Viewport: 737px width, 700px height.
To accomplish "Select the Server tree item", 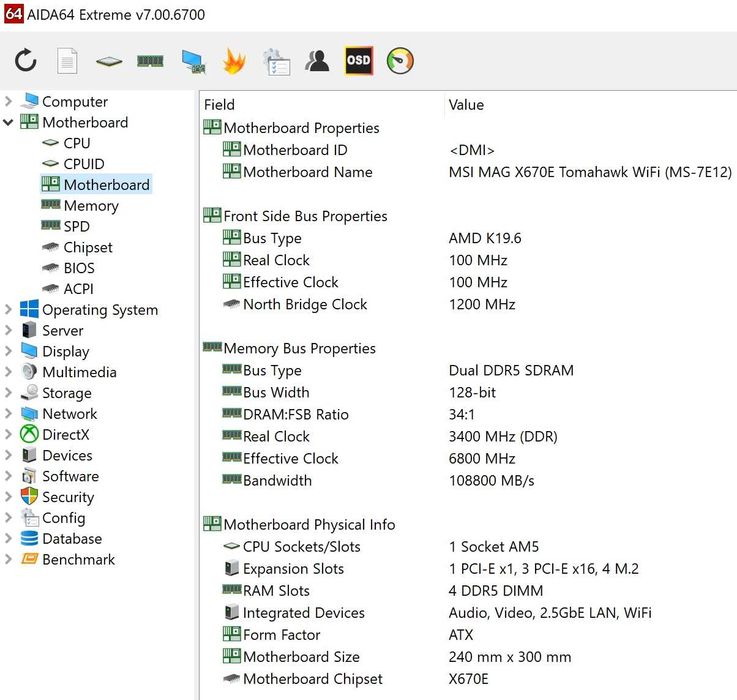I will (x=52, y=330).
